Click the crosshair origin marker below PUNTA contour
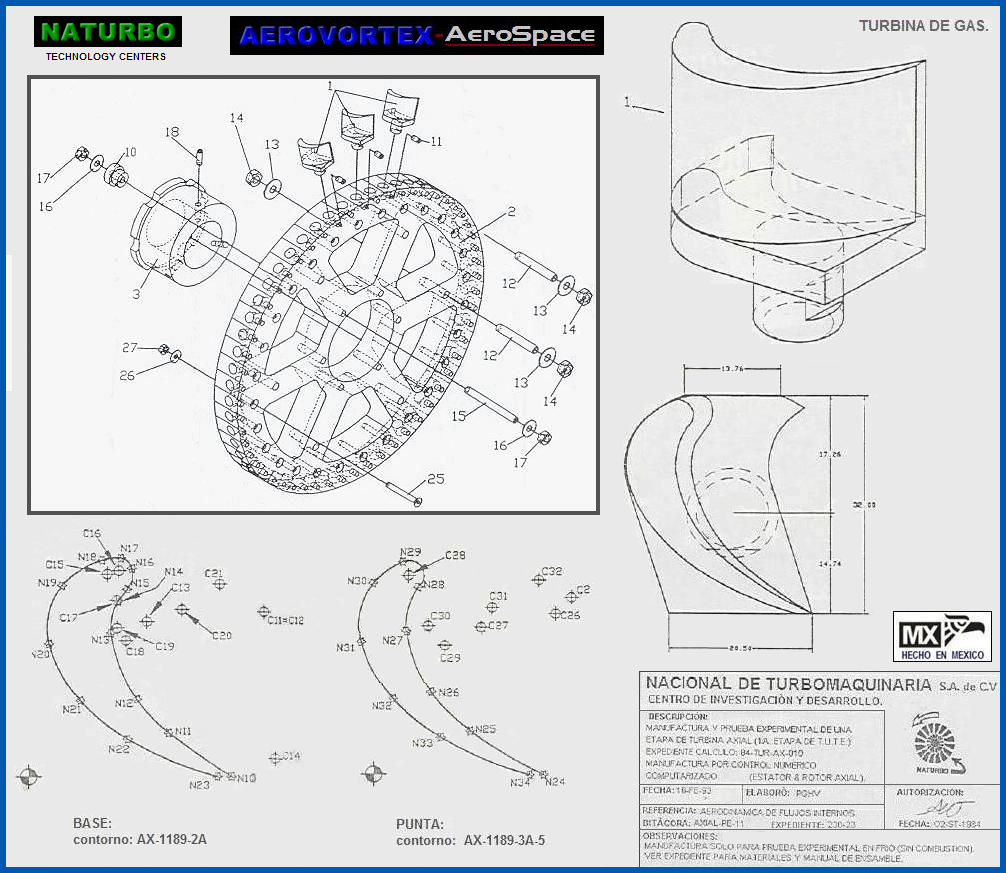Screen dimensions: 1006x873 tap(374, 774)
